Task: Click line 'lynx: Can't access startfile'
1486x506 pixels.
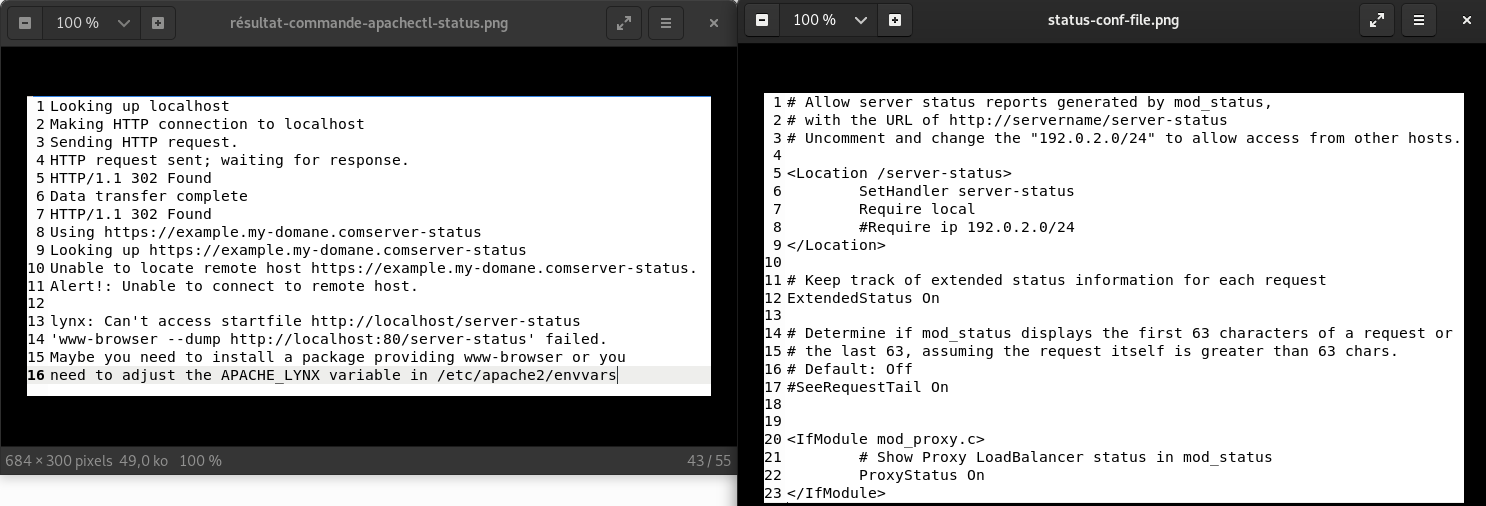Action: (x=315, y=321)
